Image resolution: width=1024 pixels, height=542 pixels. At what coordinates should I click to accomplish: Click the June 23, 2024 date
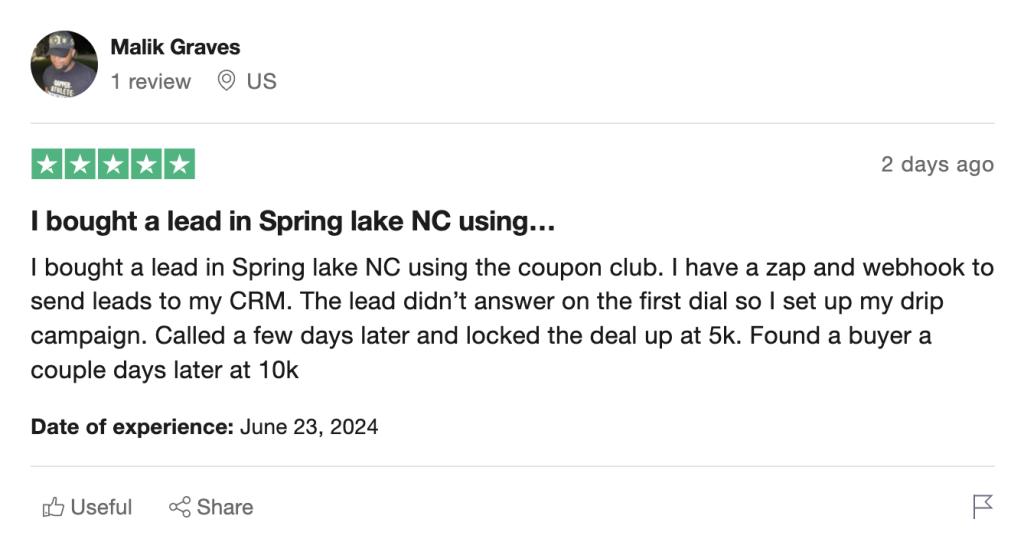309,427
